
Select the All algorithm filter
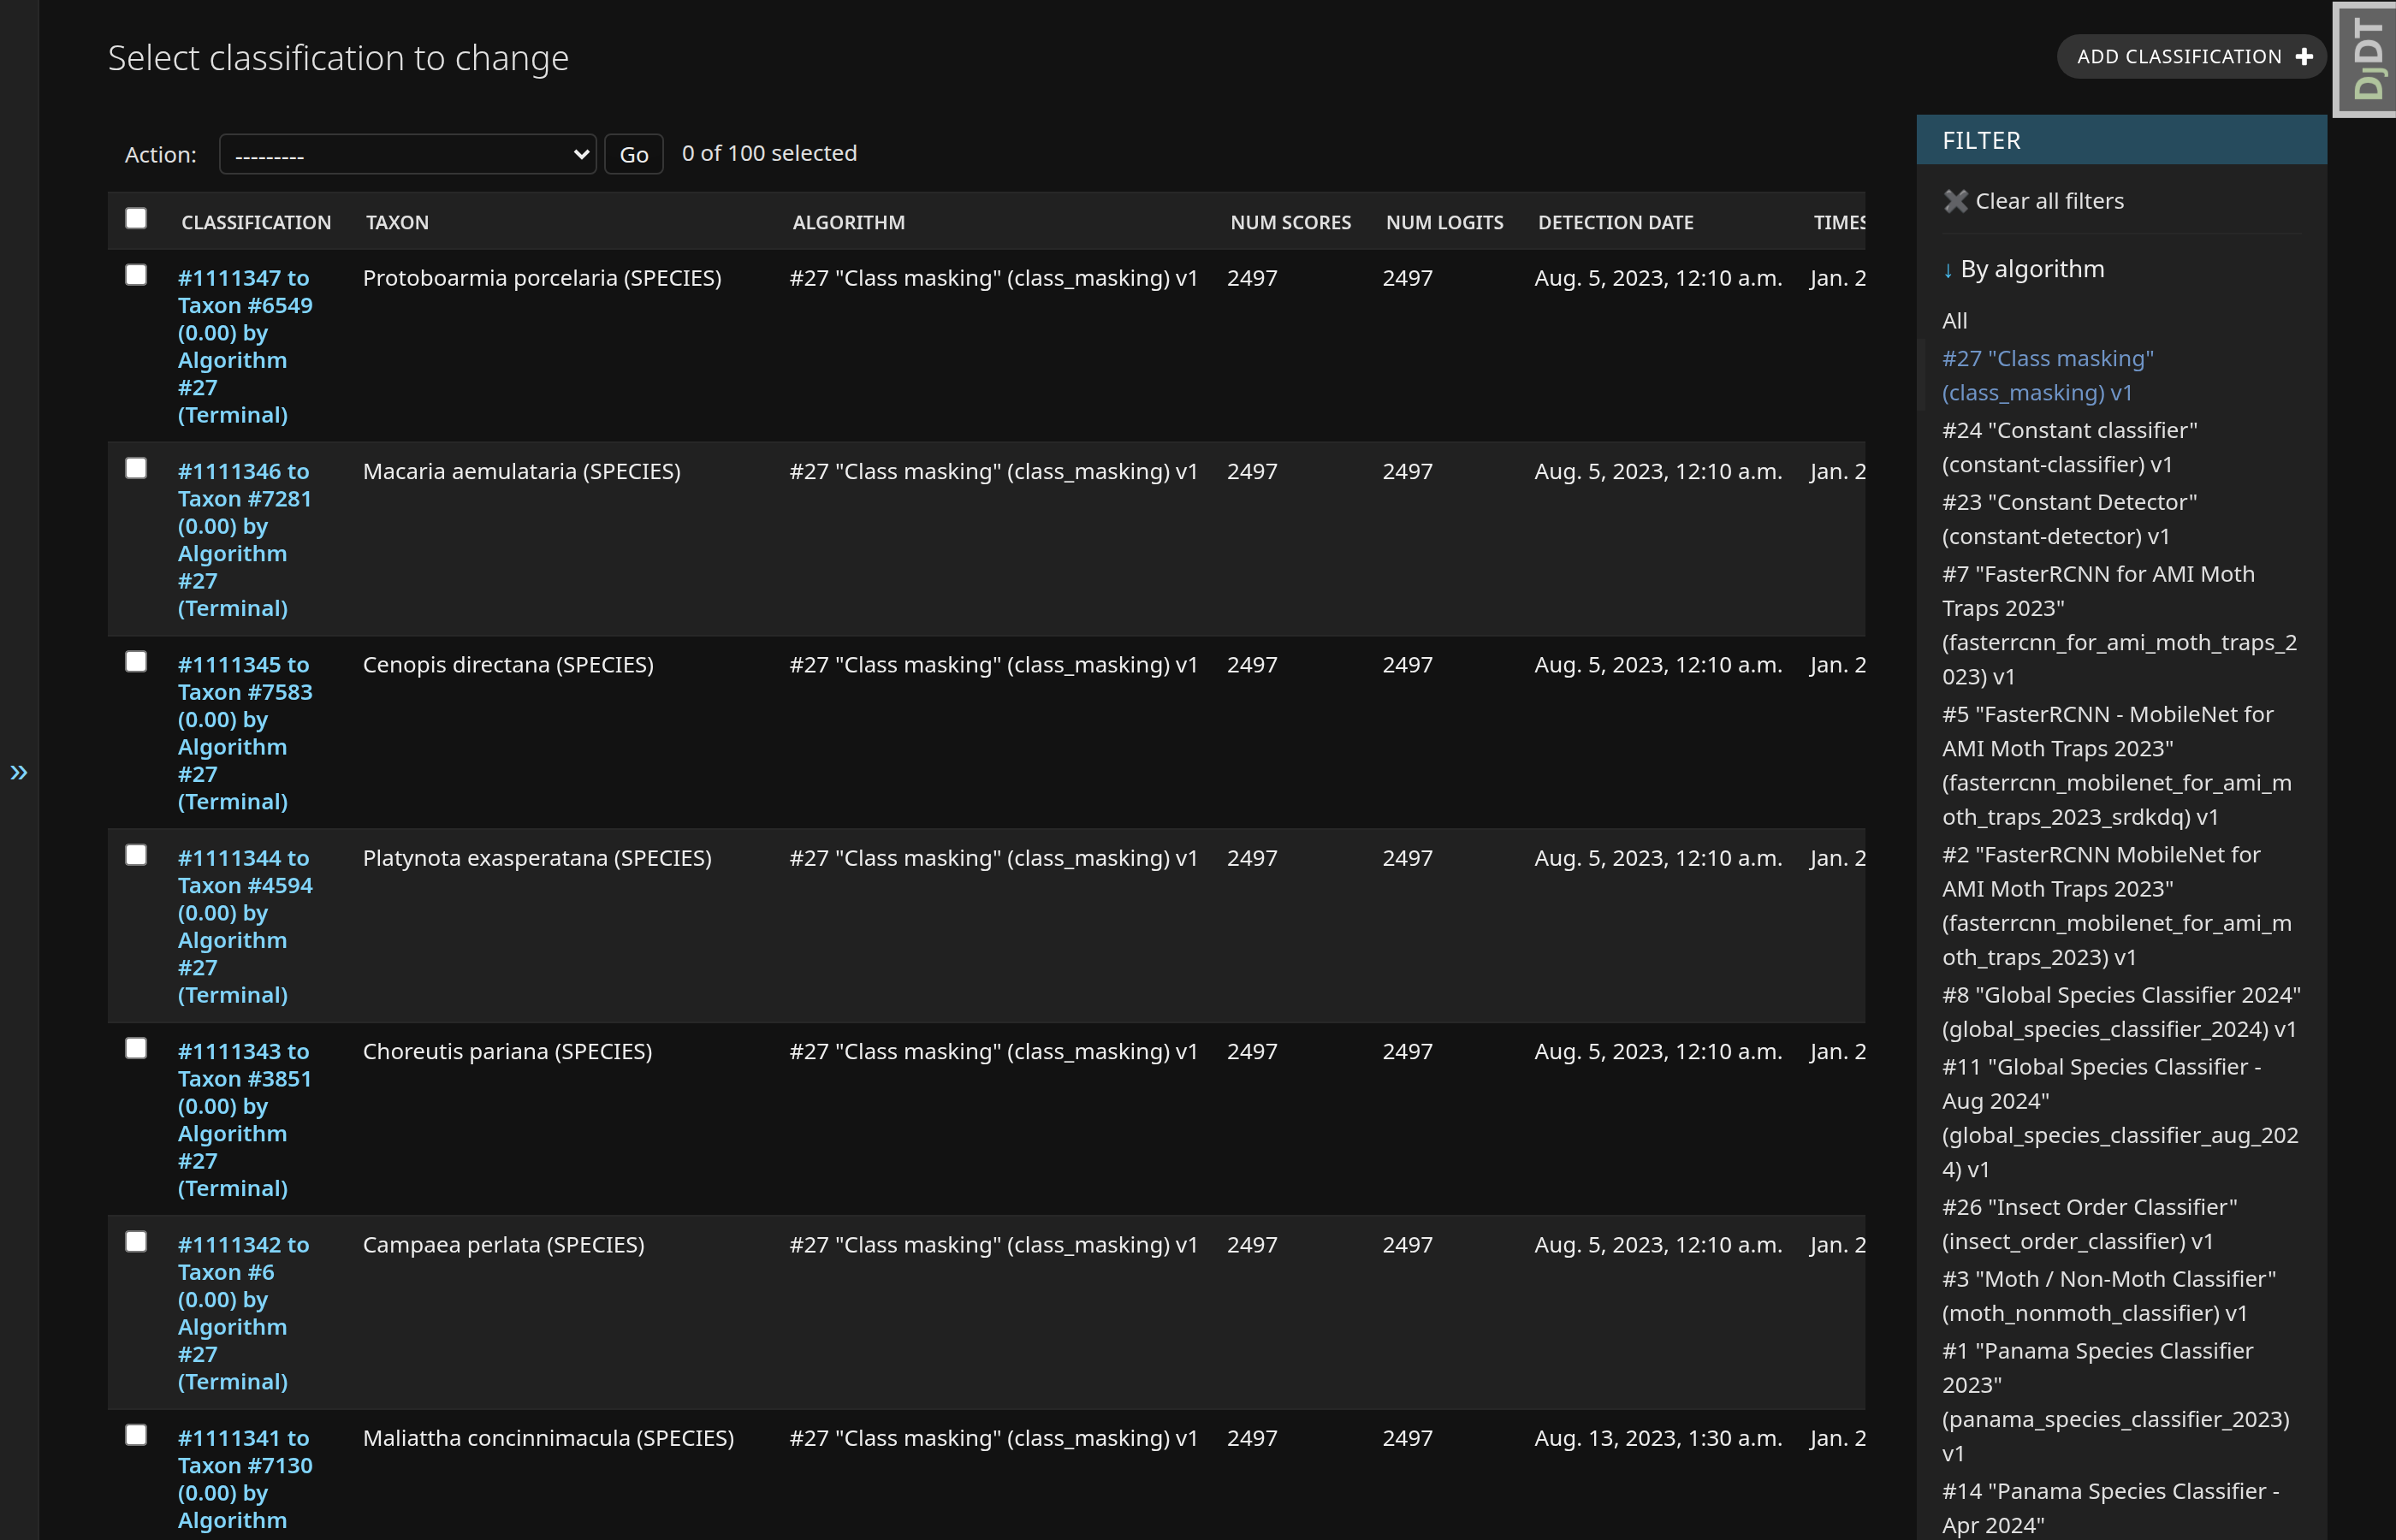coord(1954,321)
